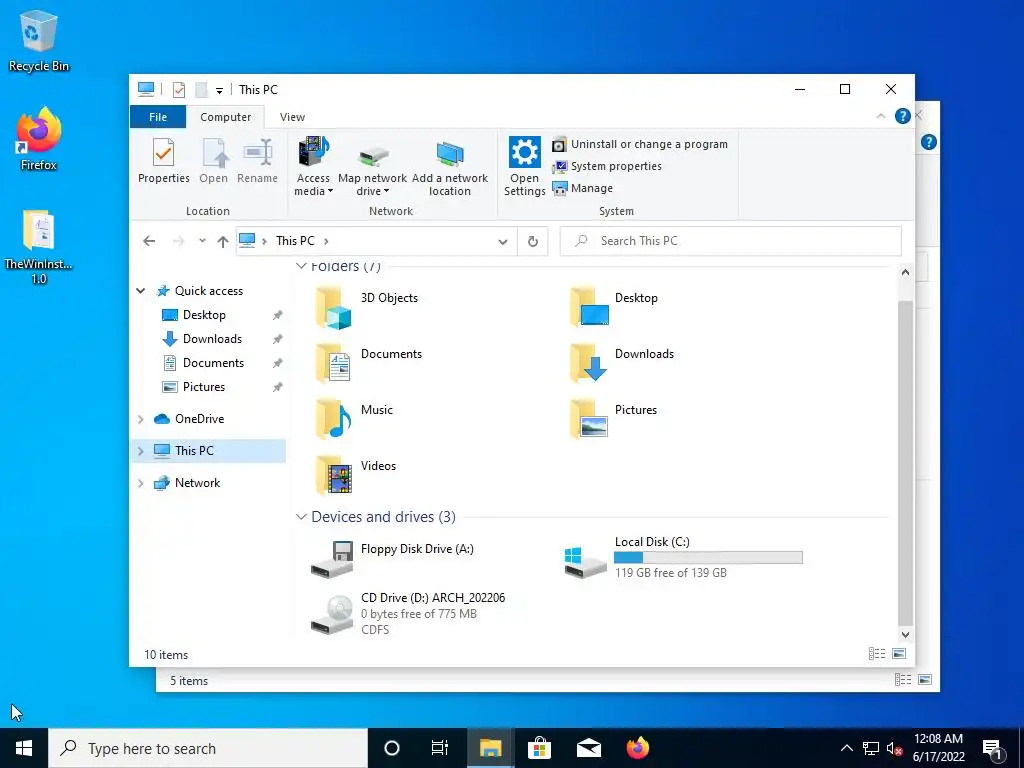Select the Downloads folder in Folders group
This screenshot has width=1024, height=768.
[x=622, y=363]
